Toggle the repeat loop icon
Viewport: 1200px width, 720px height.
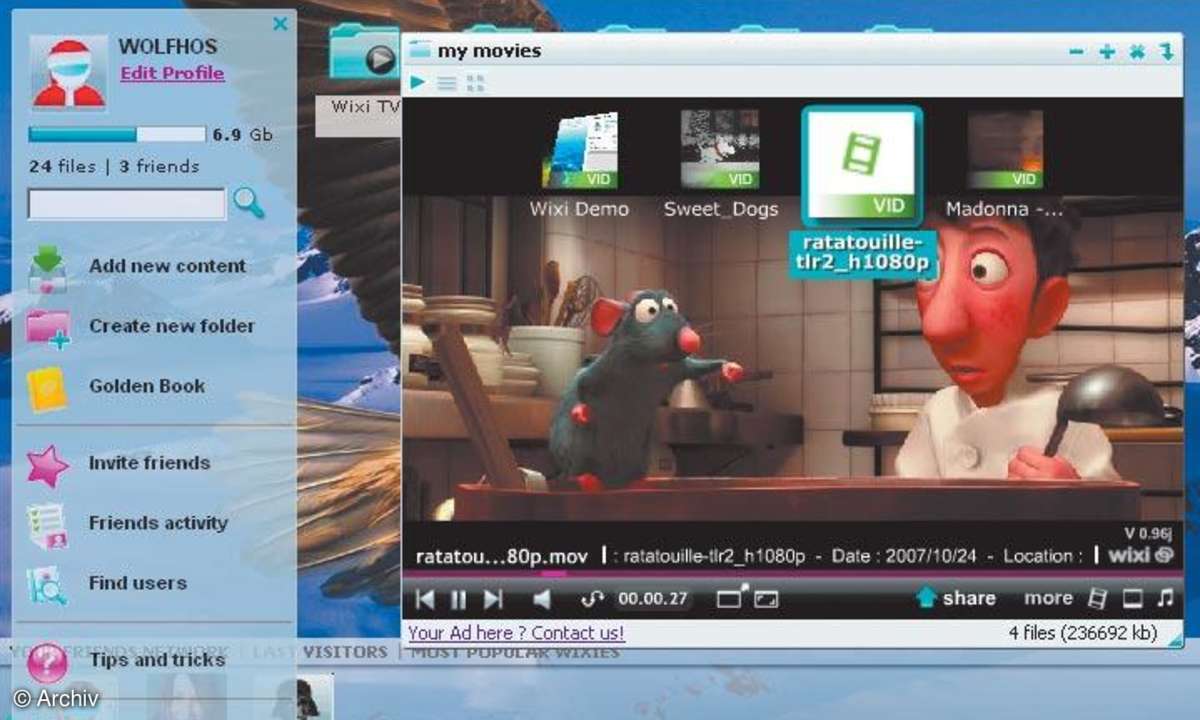[x=594, y=599]
